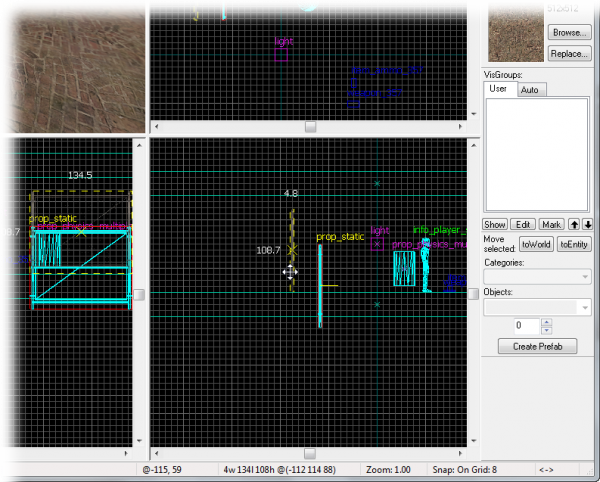Click the selected brush center X handle
The image size is (600, 482).
[x=292, y=250]
